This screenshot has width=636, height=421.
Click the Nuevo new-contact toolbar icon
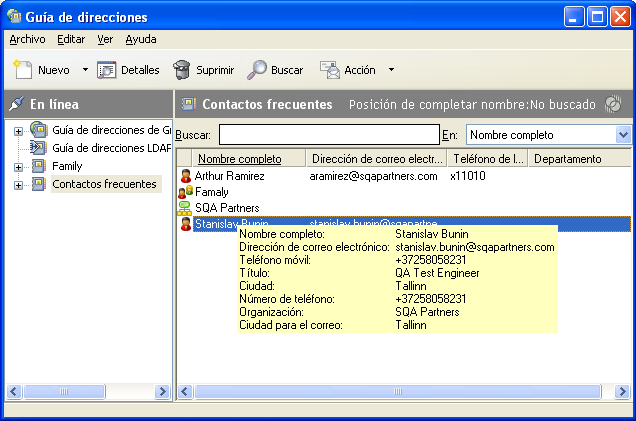(23, 70)
